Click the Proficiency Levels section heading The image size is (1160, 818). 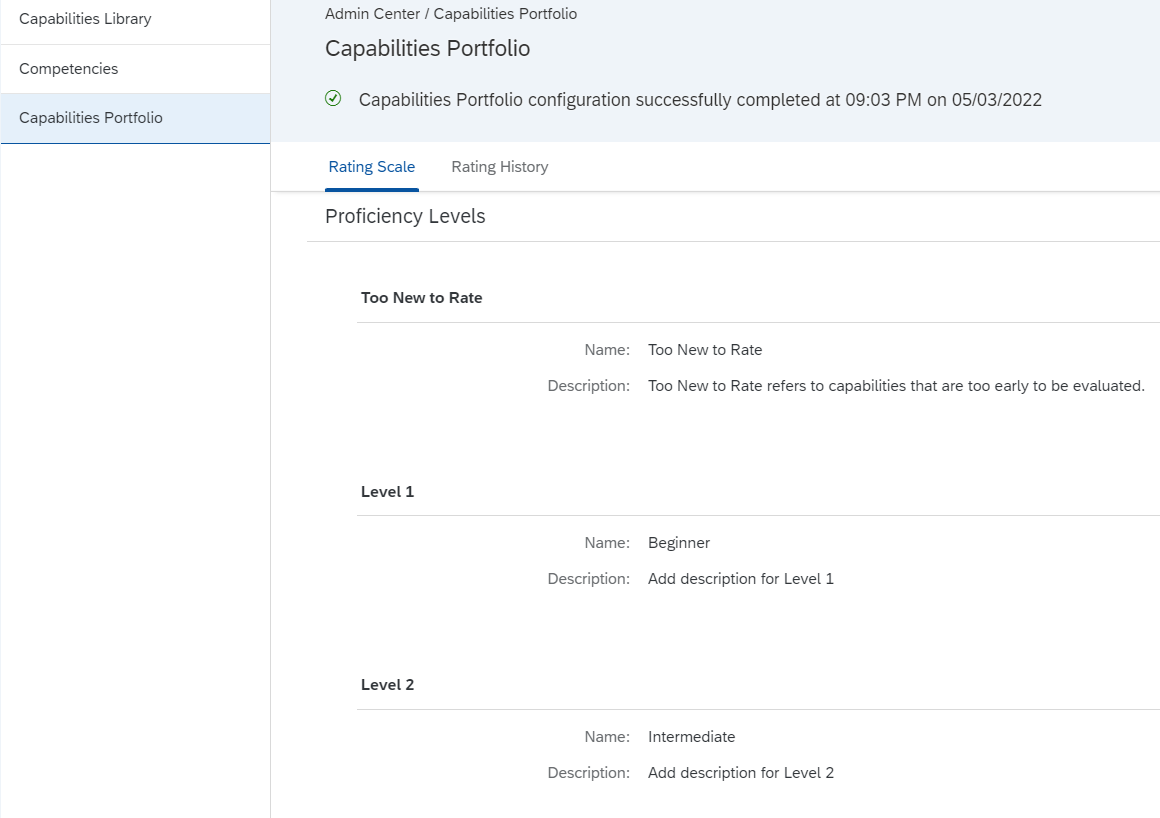coord(405,216)
